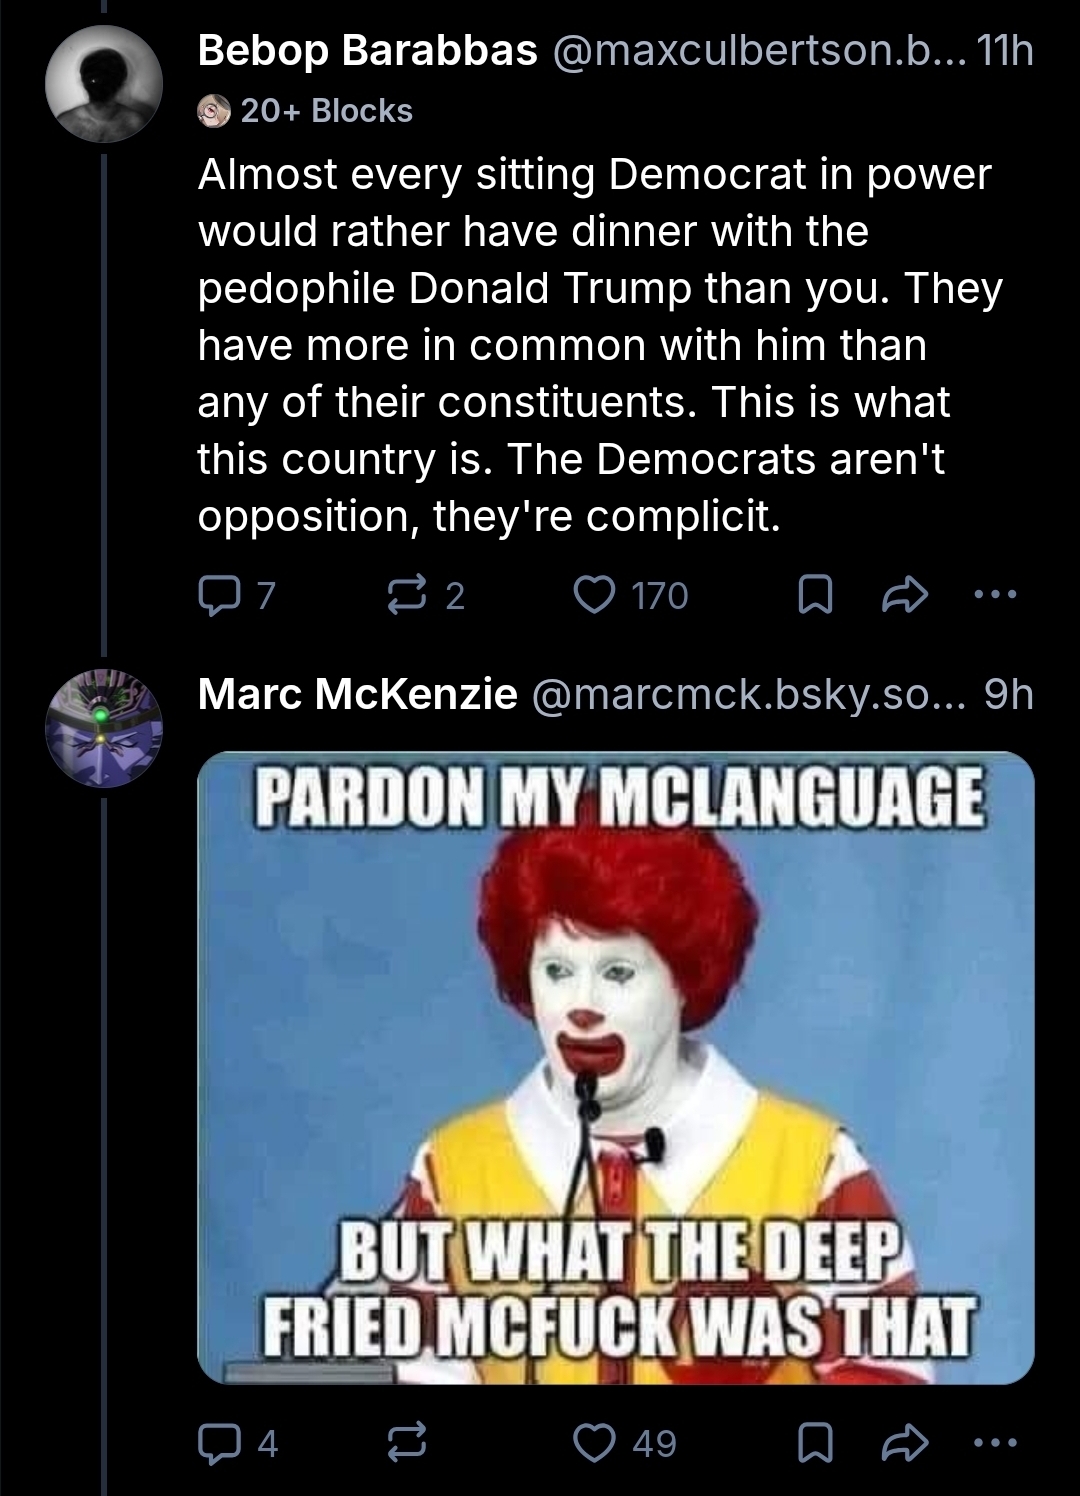Enlarge the Ronald McDonald meme image

615,1067
